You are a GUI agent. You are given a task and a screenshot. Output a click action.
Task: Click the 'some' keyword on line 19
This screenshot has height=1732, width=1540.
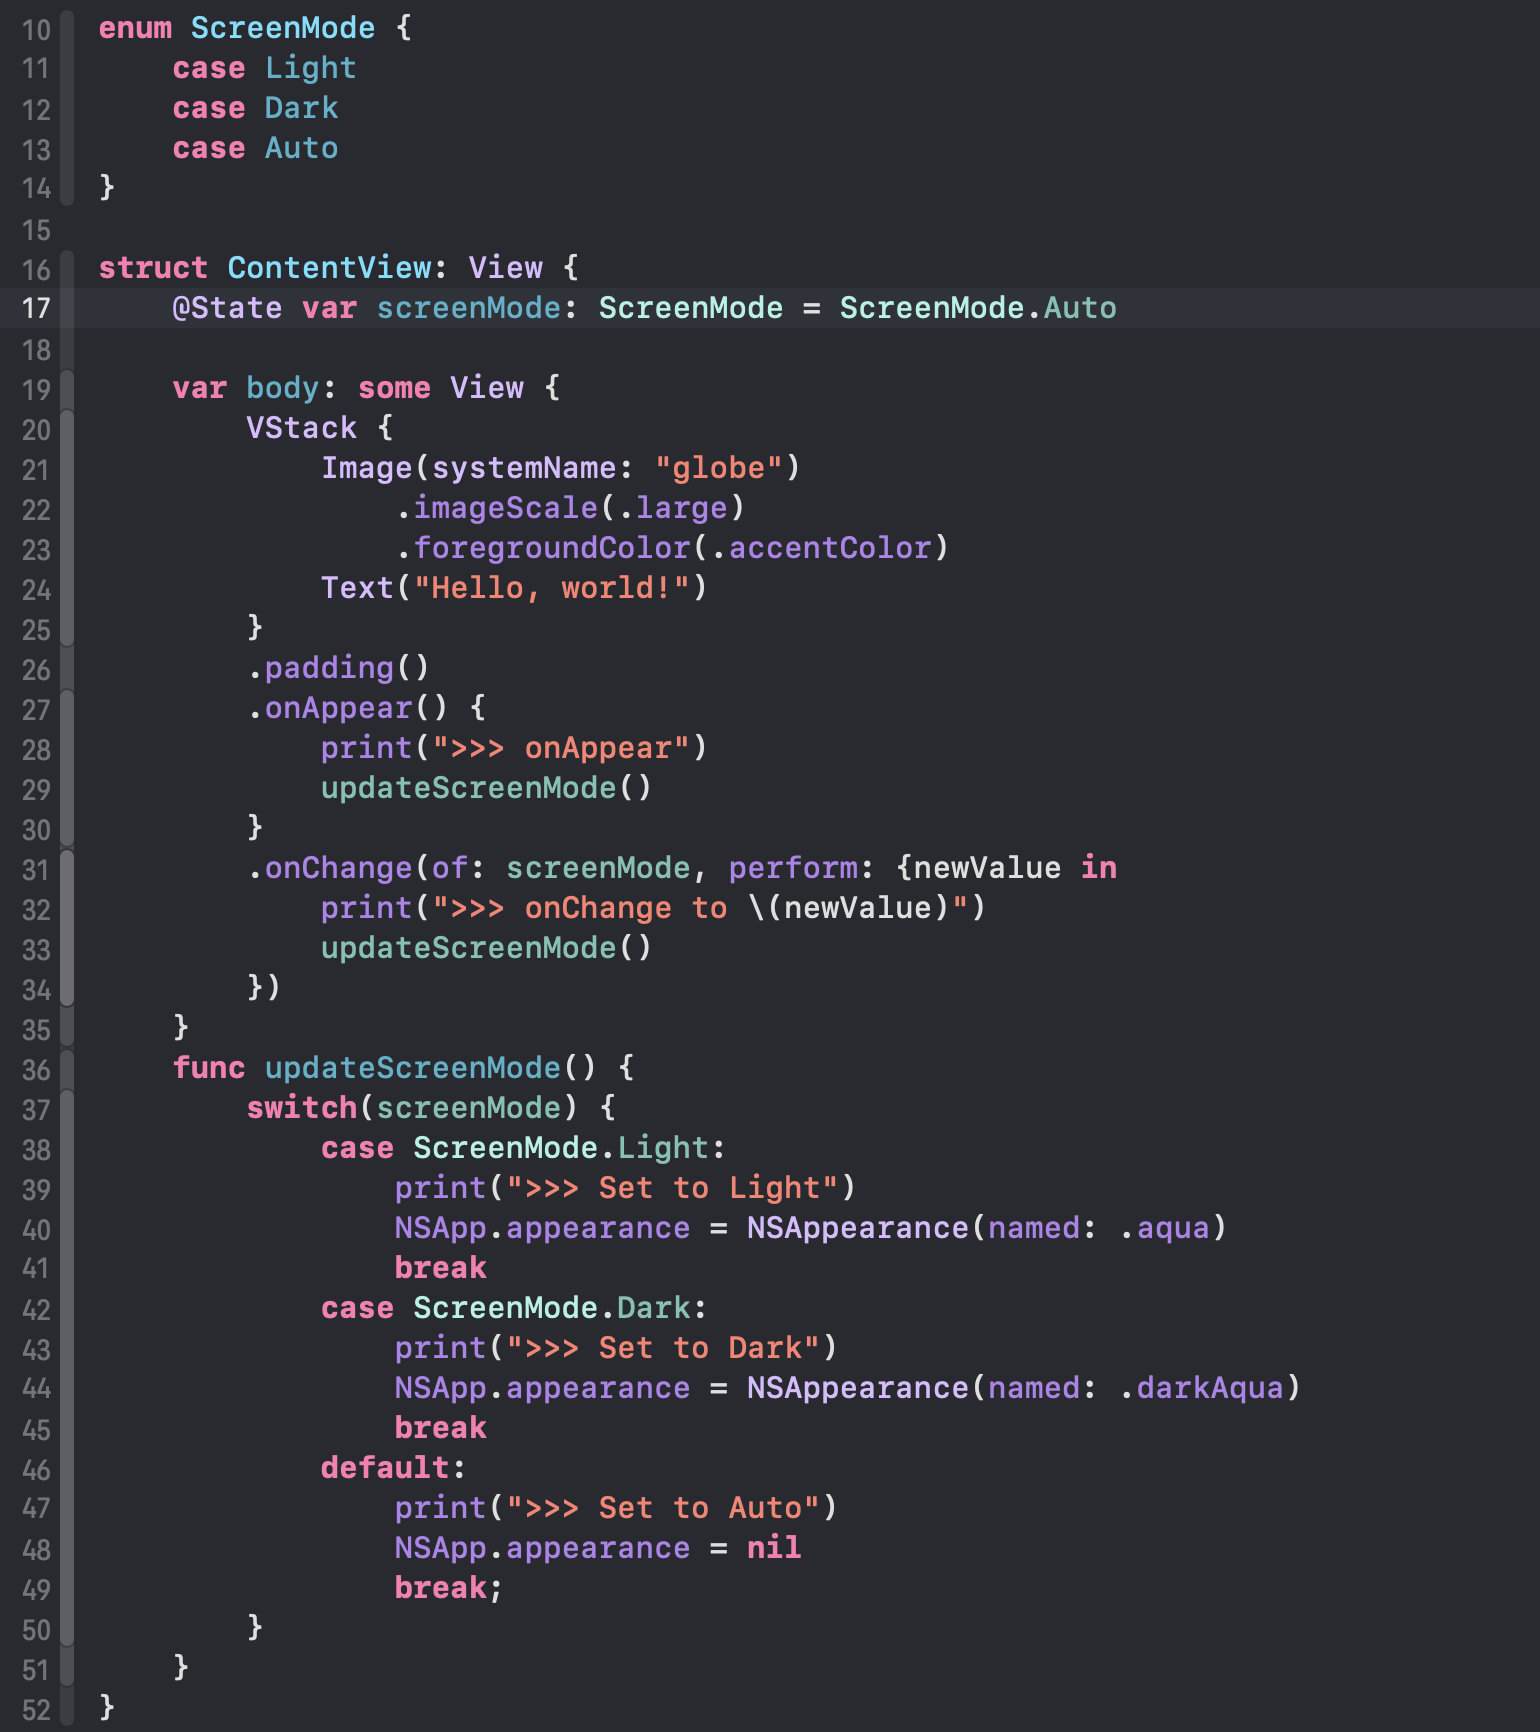pos(395,388)
